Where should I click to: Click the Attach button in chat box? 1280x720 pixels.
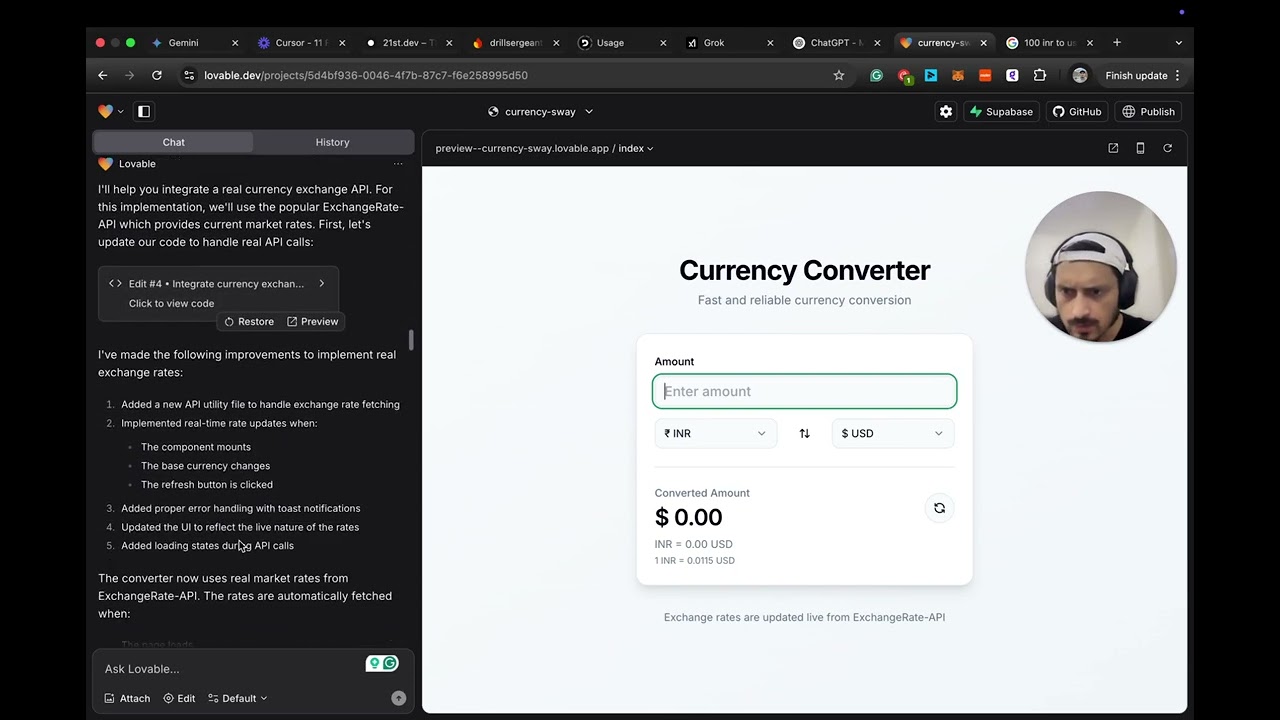tap(127, 698)
